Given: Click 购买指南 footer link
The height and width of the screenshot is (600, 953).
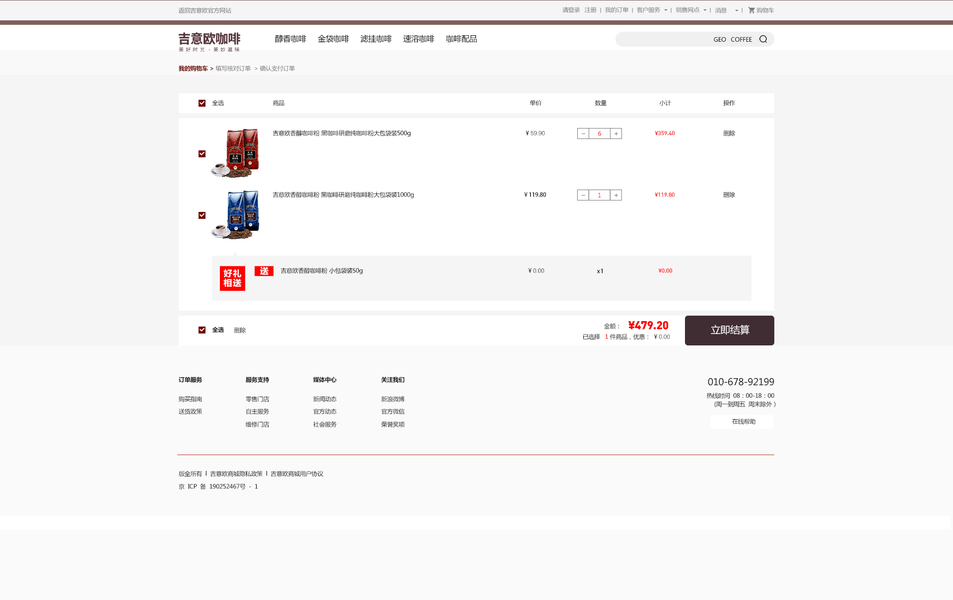Looking at the screenshot, I should point(190,399).
